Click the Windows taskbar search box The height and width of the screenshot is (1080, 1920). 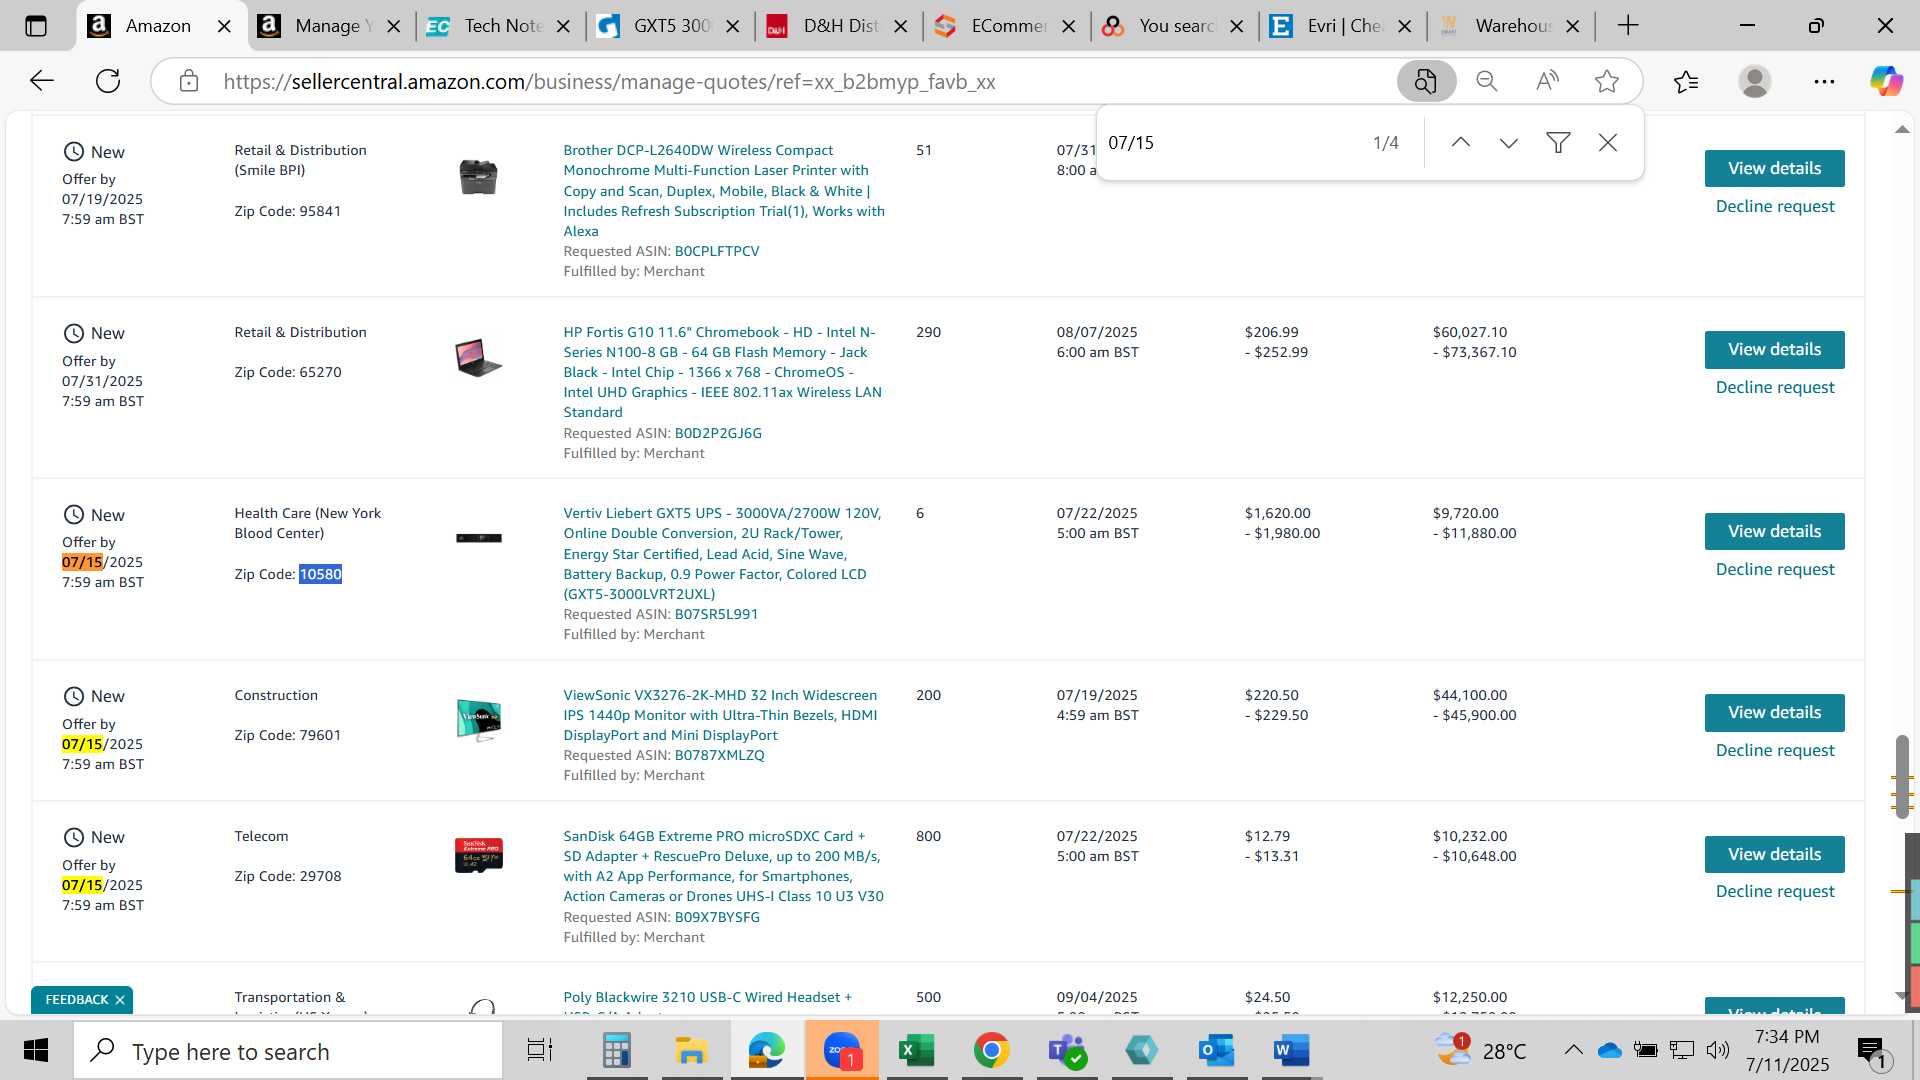coord(289,1051)
